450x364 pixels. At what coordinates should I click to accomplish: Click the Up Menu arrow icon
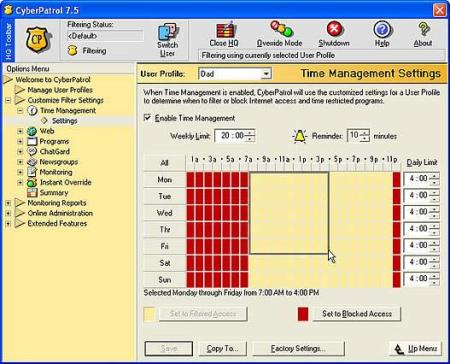pyautogui.click(x=399, y=349)
